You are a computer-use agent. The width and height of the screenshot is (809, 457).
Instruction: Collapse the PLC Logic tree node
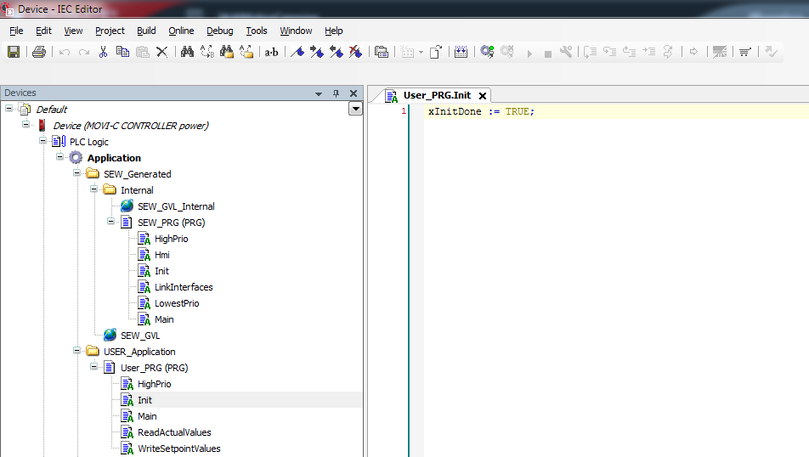43,142
